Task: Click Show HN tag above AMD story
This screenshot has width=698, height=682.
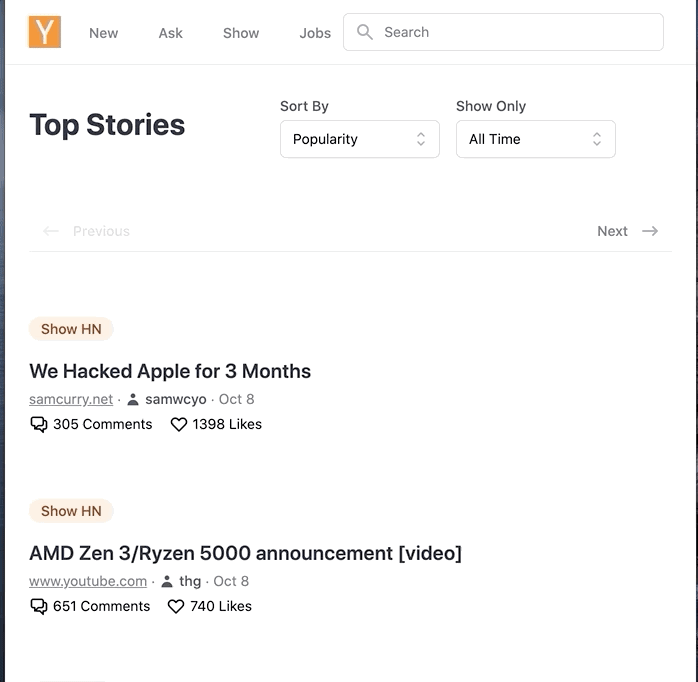Action: 71,511
